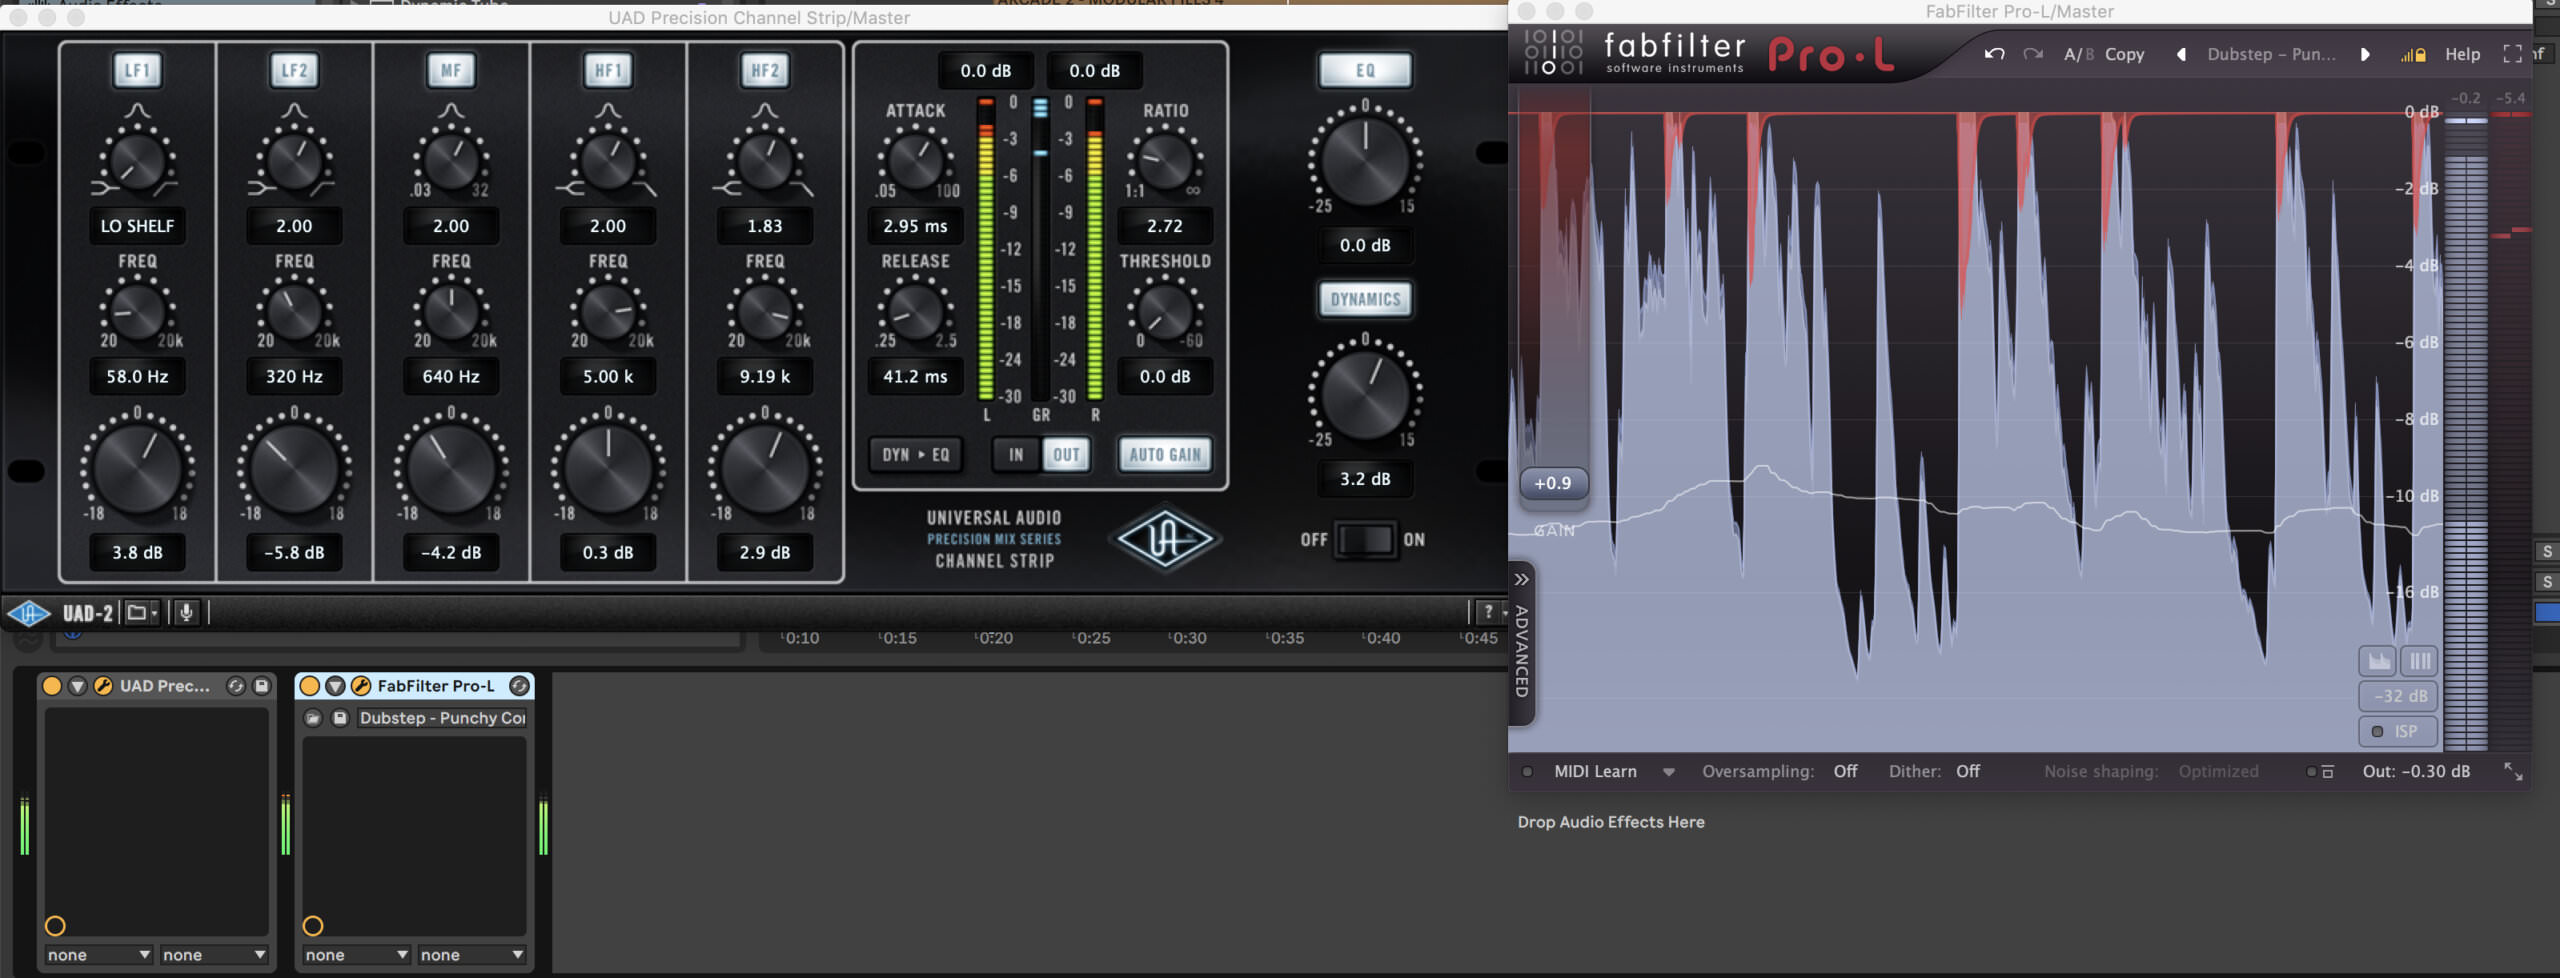This screenshot has height=978, width=2560.
Task: Unfold parameters triangle on FabFilter Pro-L device
Action: coord(335,686)
